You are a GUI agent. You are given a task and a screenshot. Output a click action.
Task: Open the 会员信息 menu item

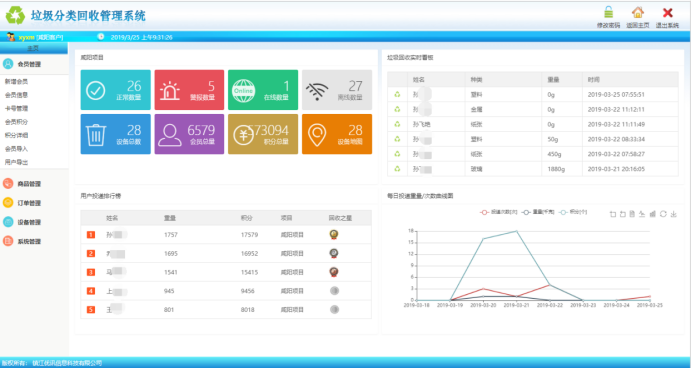click(x=16, y=95)
